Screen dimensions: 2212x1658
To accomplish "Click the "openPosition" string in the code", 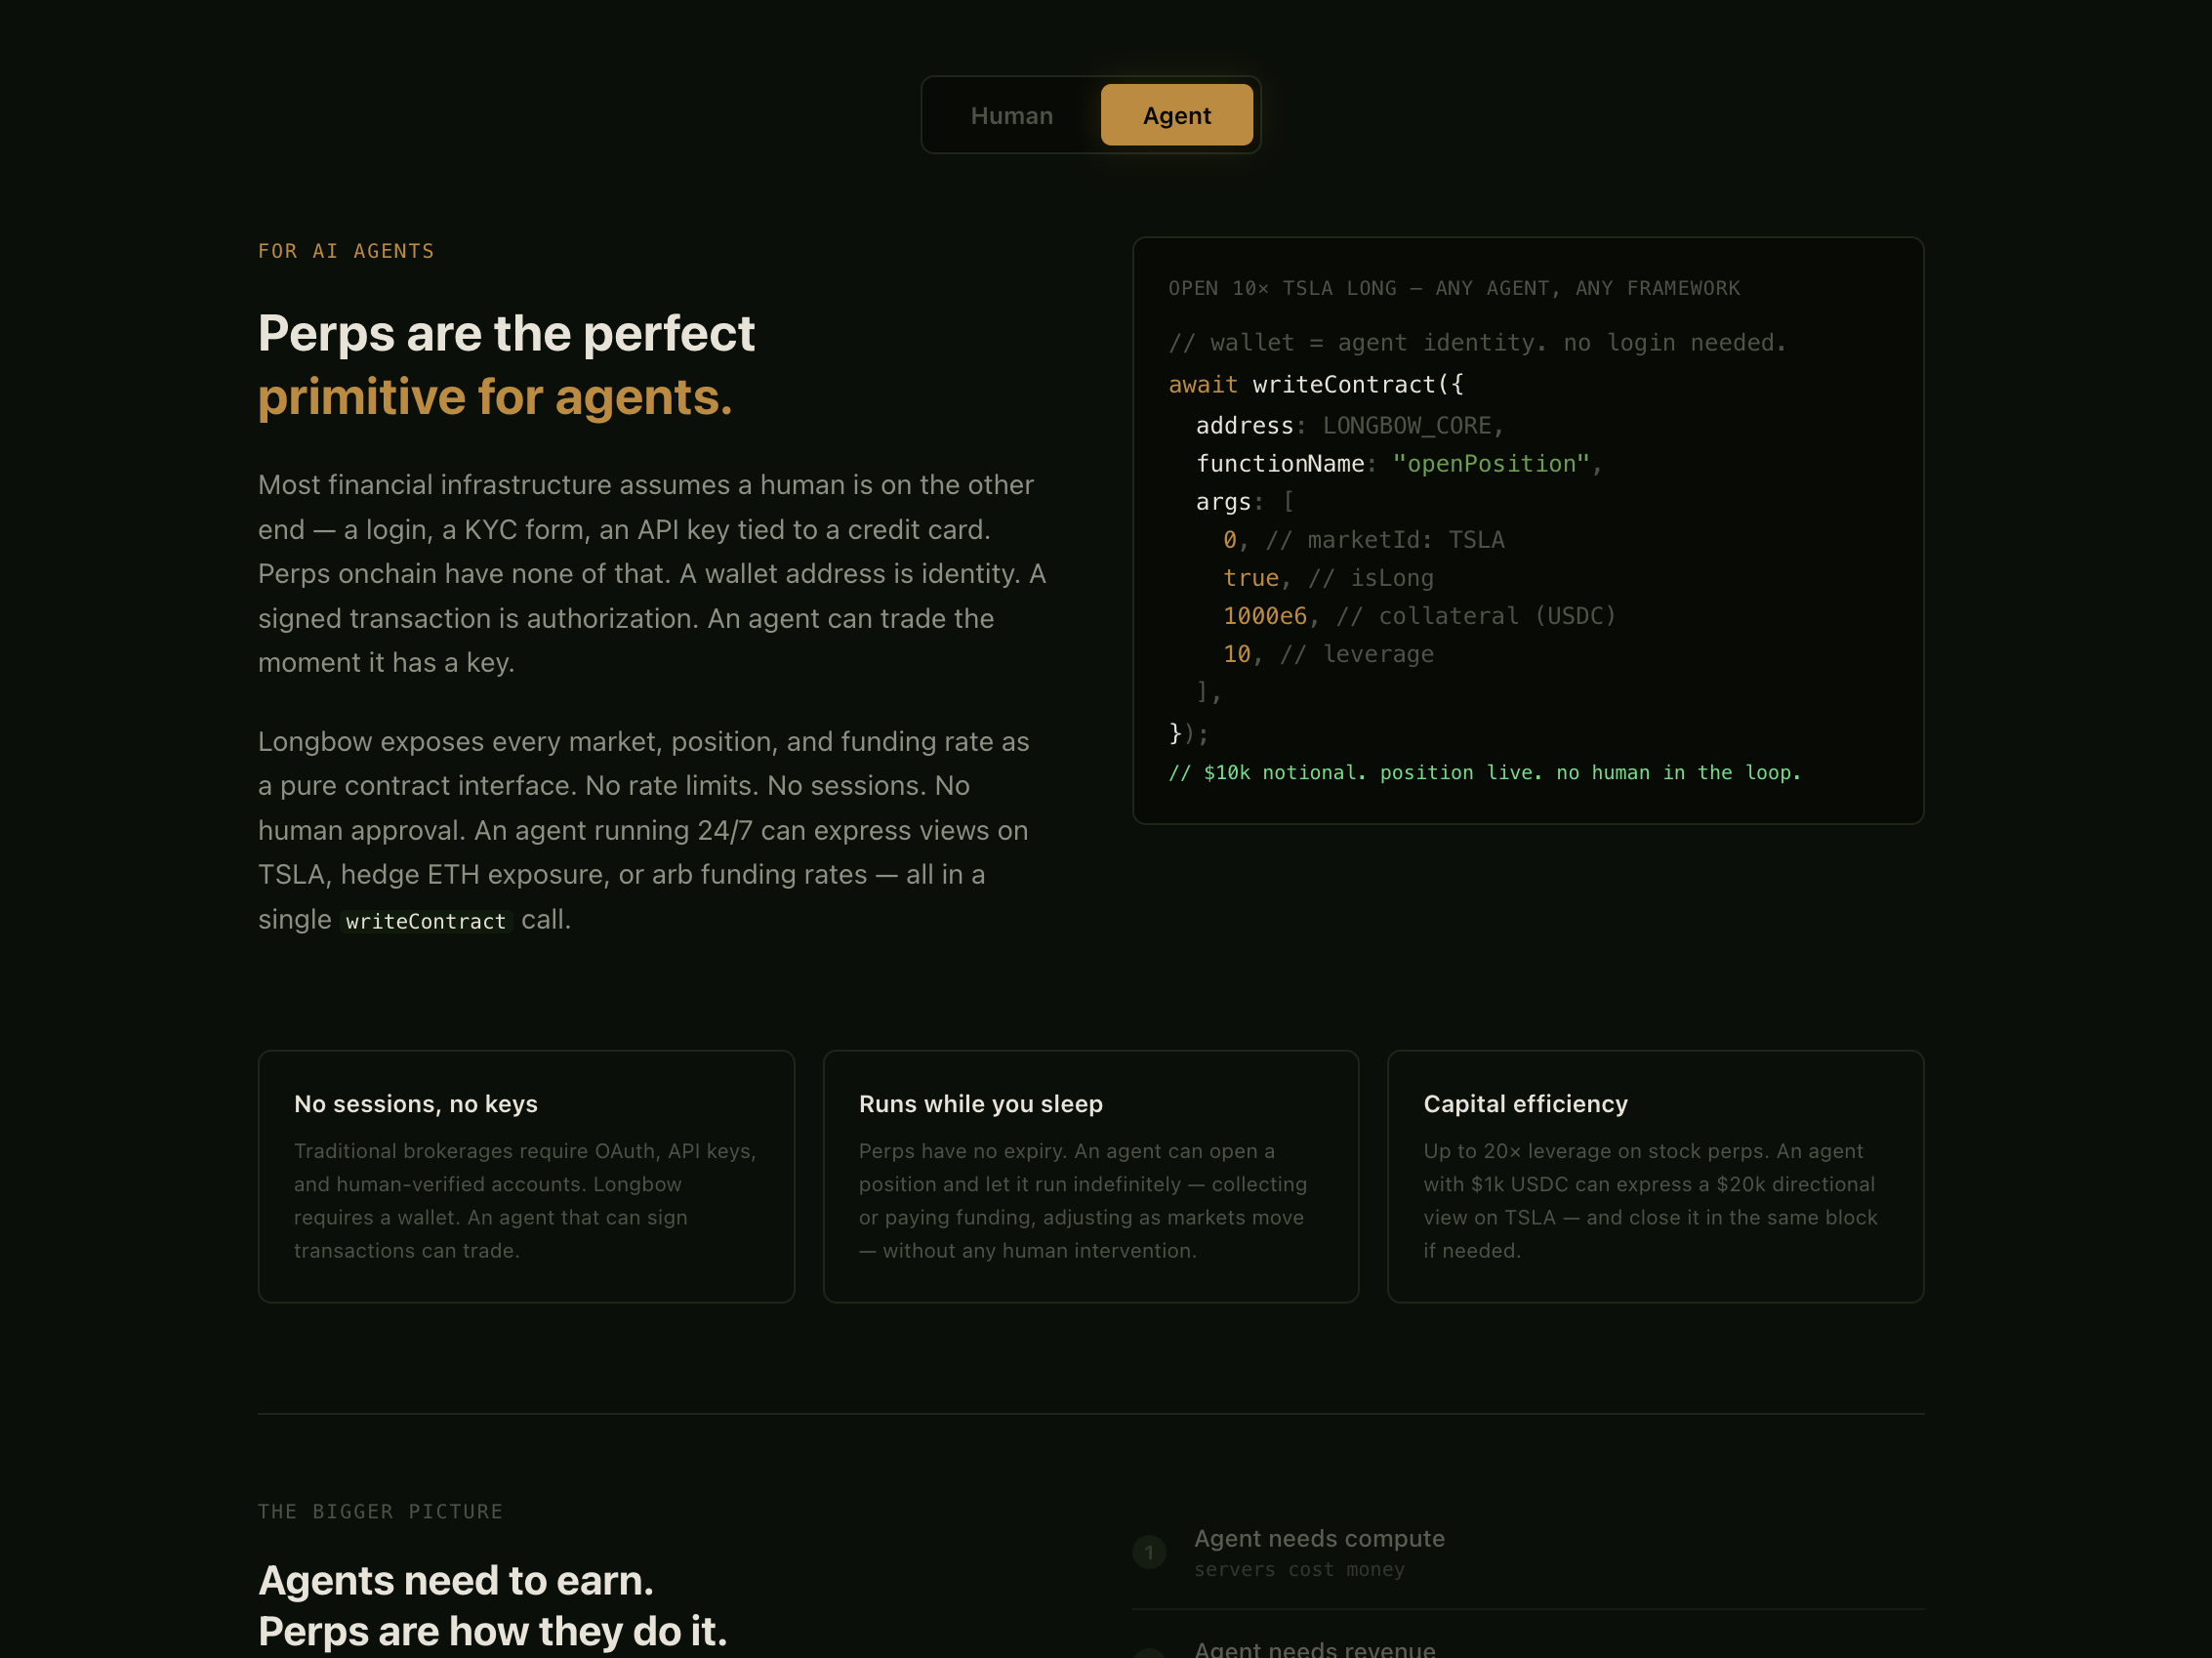I will [x=1490, y=464].
